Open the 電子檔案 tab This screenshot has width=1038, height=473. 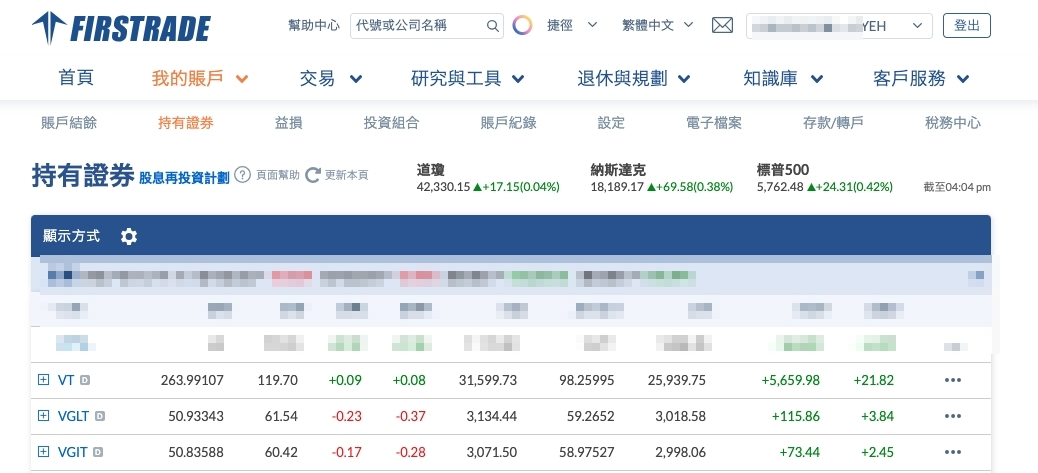pyautogui.click(x=714, y=123)
